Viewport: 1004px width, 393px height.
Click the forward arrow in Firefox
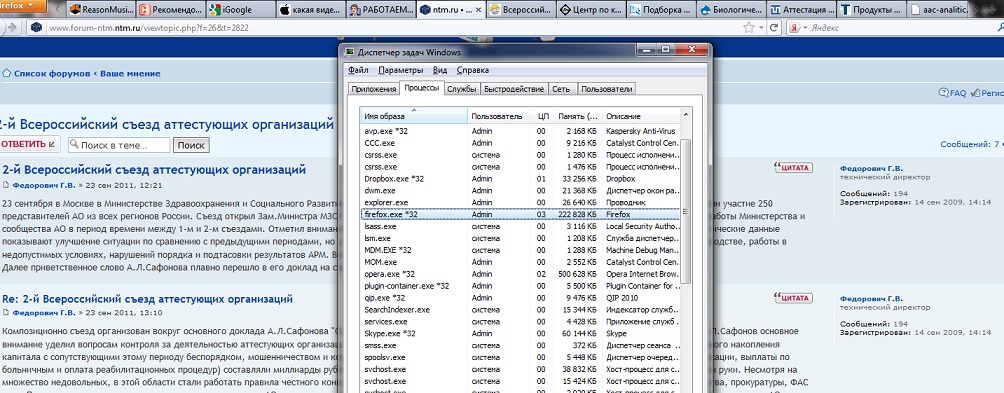[x=12, y=28]
